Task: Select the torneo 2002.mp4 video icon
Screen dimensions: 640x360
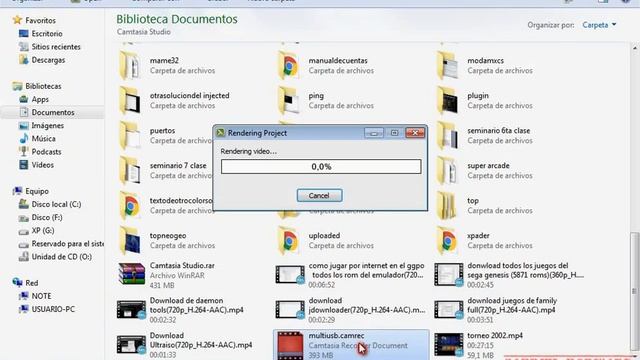Action: tap(449, 345)
